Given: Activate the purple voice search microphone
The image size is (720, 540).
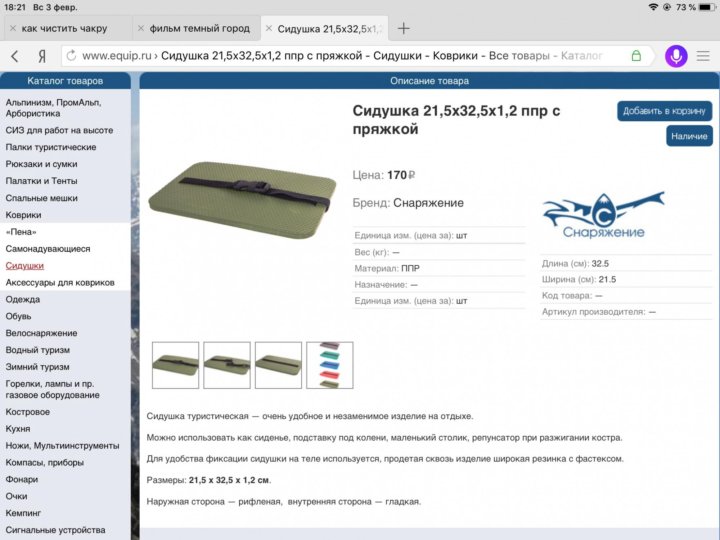Looking at the screenshot, I should (676, 56).
